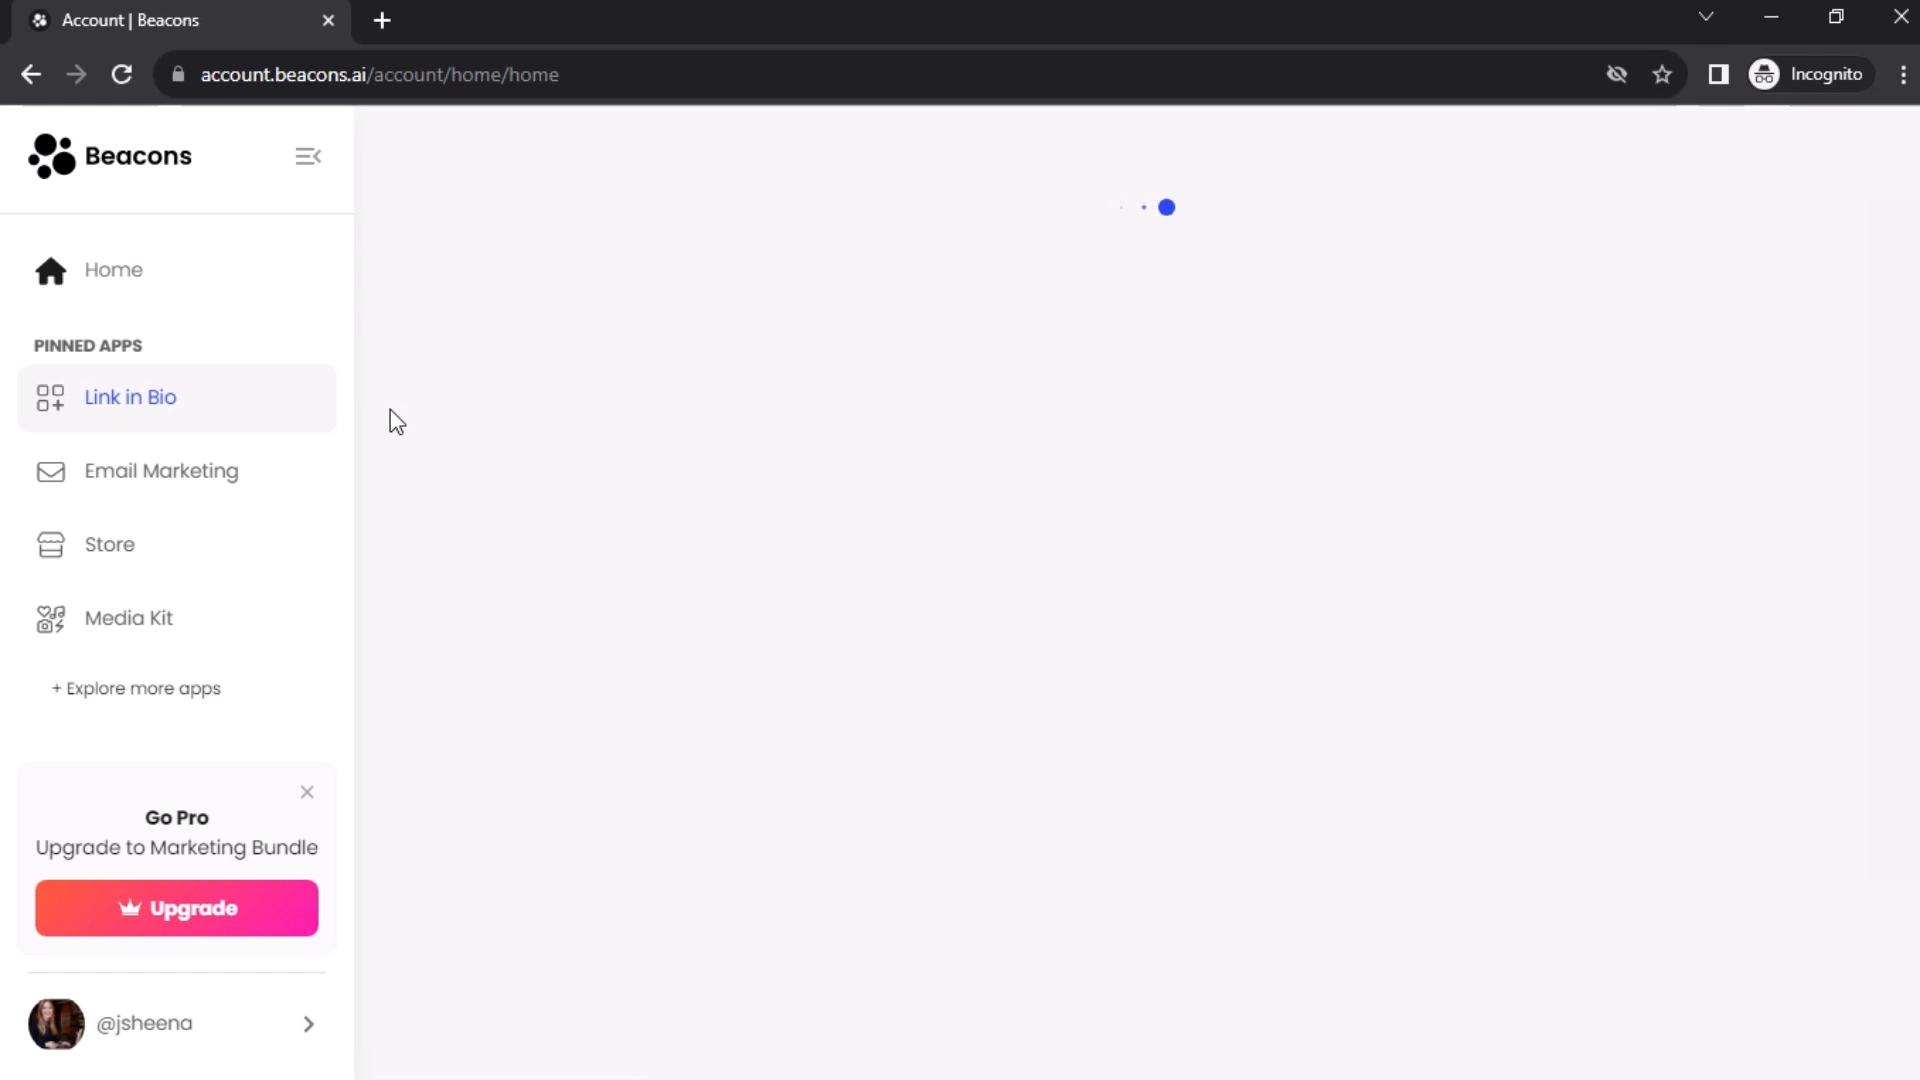
Task: Click the new tab plus button
Action: point(382,20)
